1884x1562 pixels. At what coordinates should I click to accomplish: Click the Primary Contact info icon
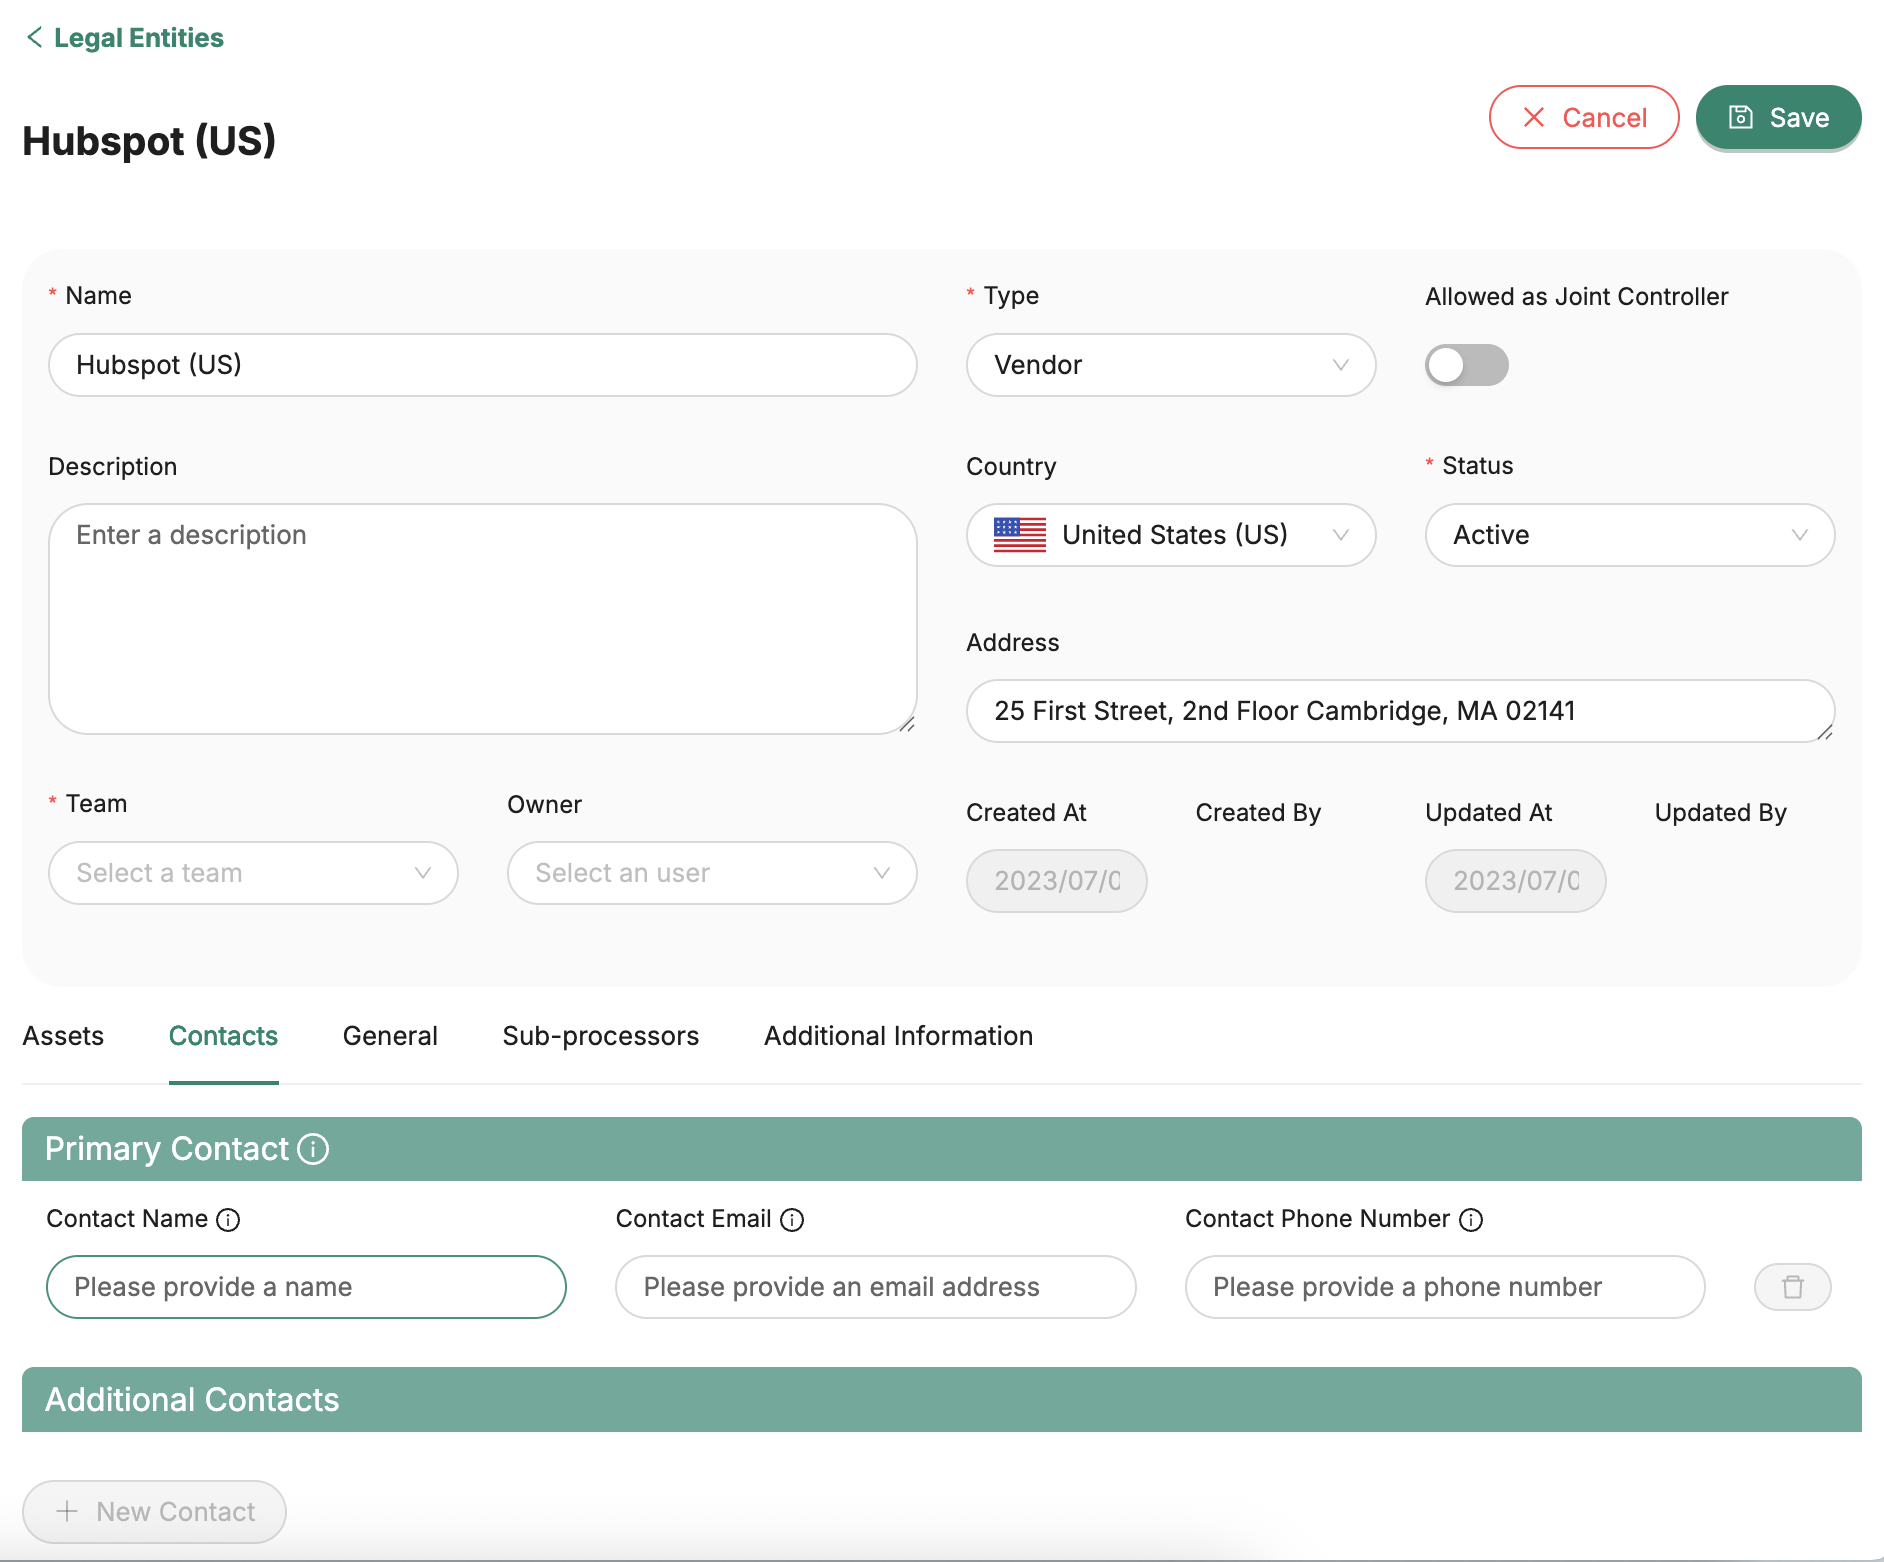coord(313,1149)
